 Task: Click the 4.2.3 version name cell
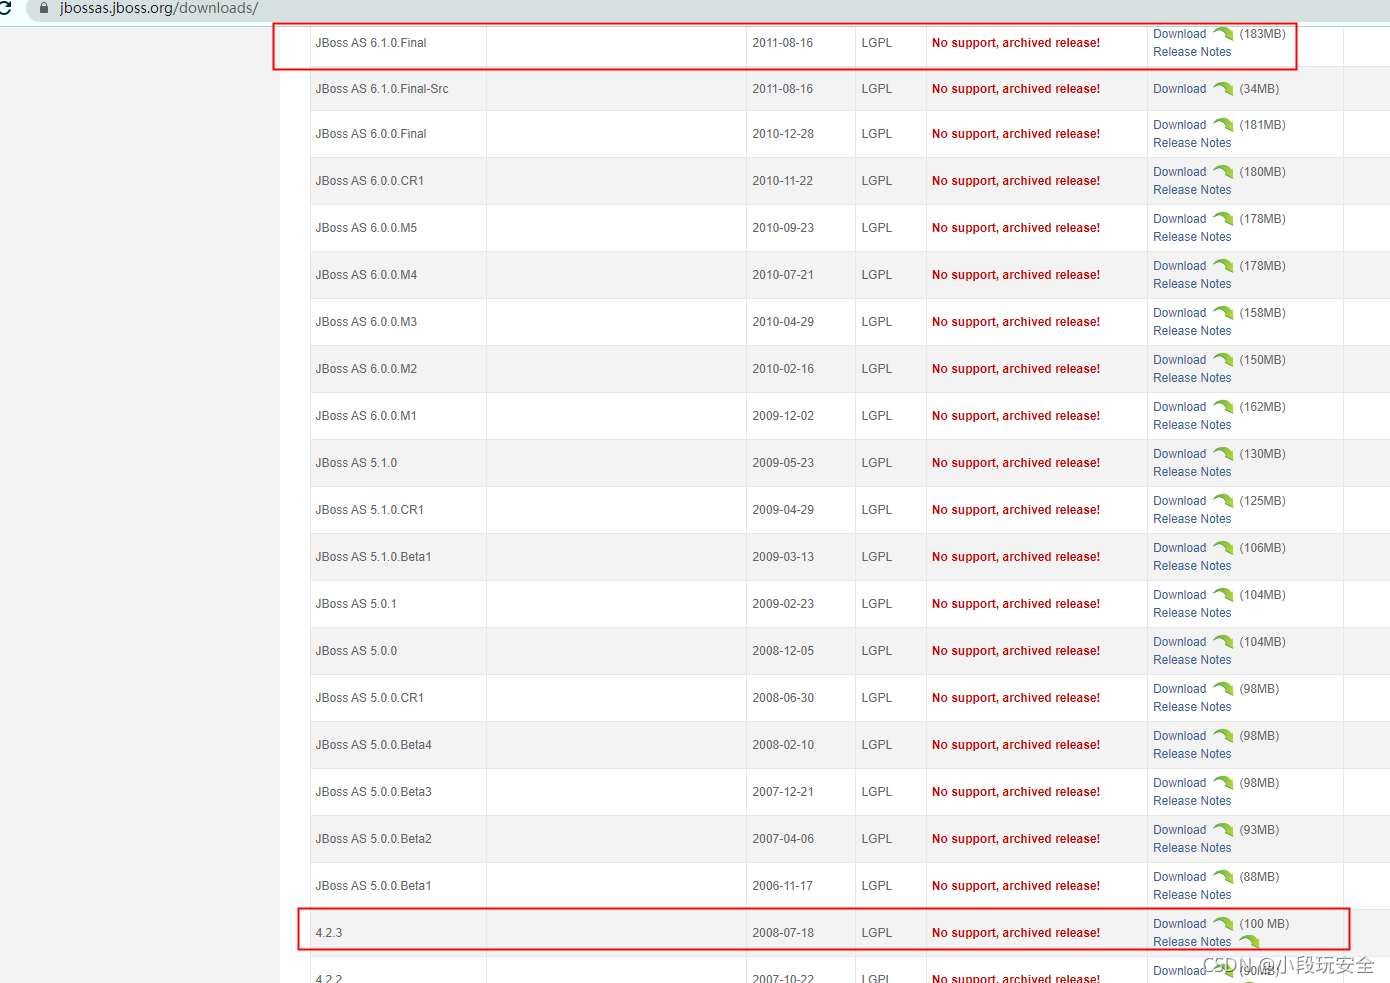[x=398, y=933]
